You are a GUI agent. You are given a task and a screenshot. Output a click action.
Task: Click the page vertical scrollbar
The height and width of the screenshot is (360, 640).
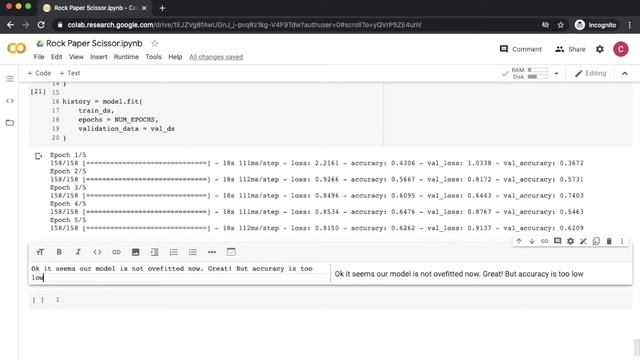[x=637, y=347]
